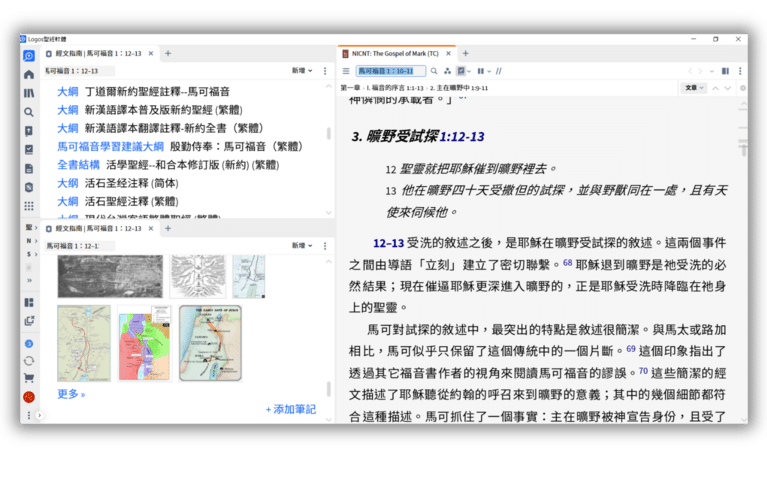Open the map thumbnail with red route
This screenshot has width=767, height=479.
(84, 343)
